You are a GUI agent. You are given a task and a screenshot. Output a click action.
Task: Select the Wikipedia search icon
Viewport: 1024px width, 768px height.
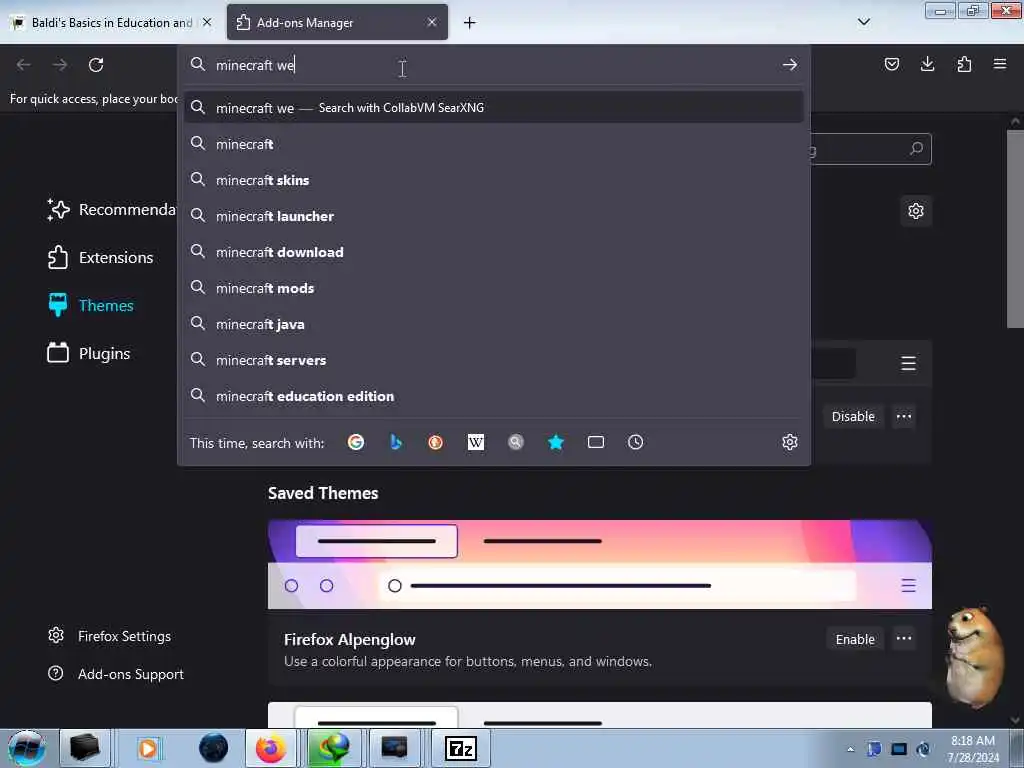[x=475, y=442]
